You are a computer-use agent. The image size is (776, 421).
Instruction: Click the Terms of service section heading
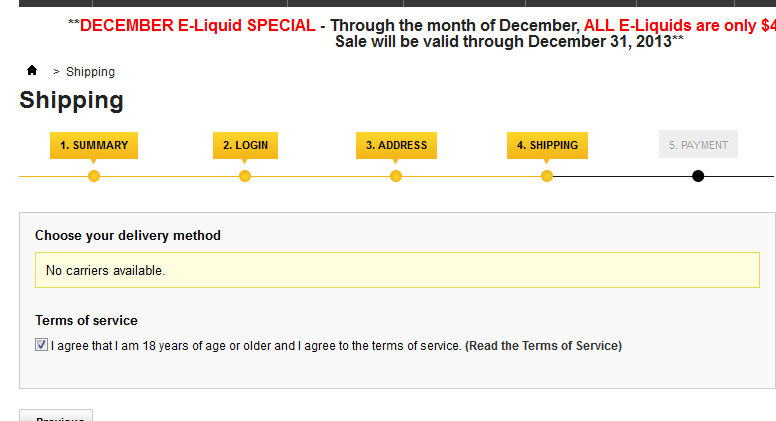pyautogui.click(x=86, y=320)
